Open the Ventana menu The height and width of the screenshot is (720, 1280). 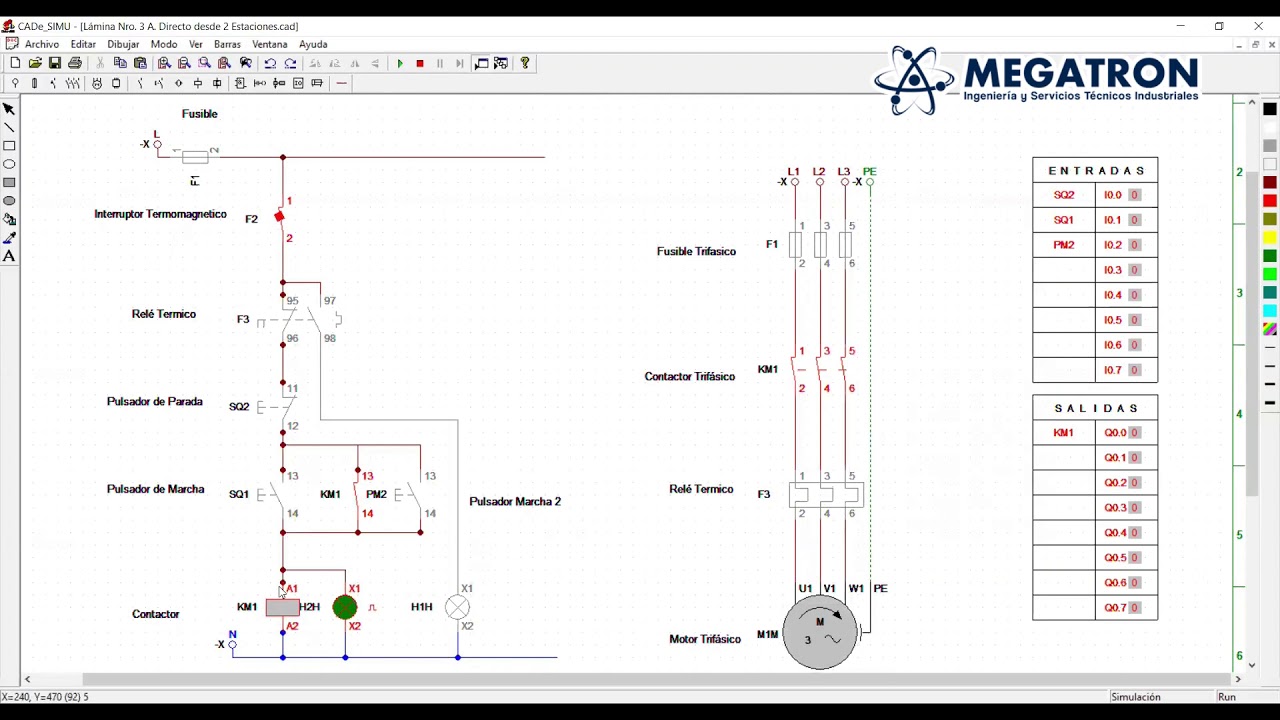pos(270,44)
